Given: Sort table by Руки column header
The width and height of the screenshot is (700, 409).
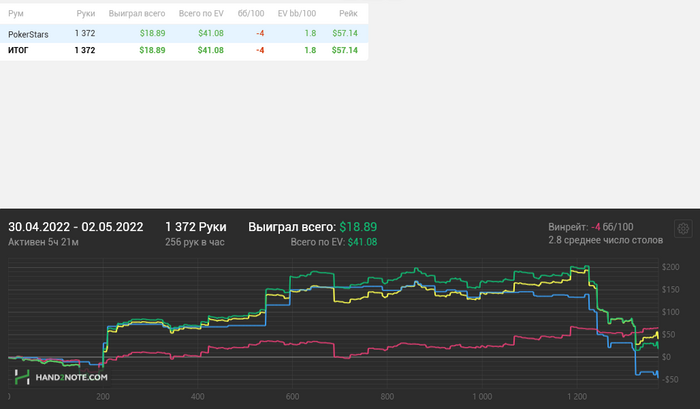Looking at the screenshot, I should pos(86,14).
